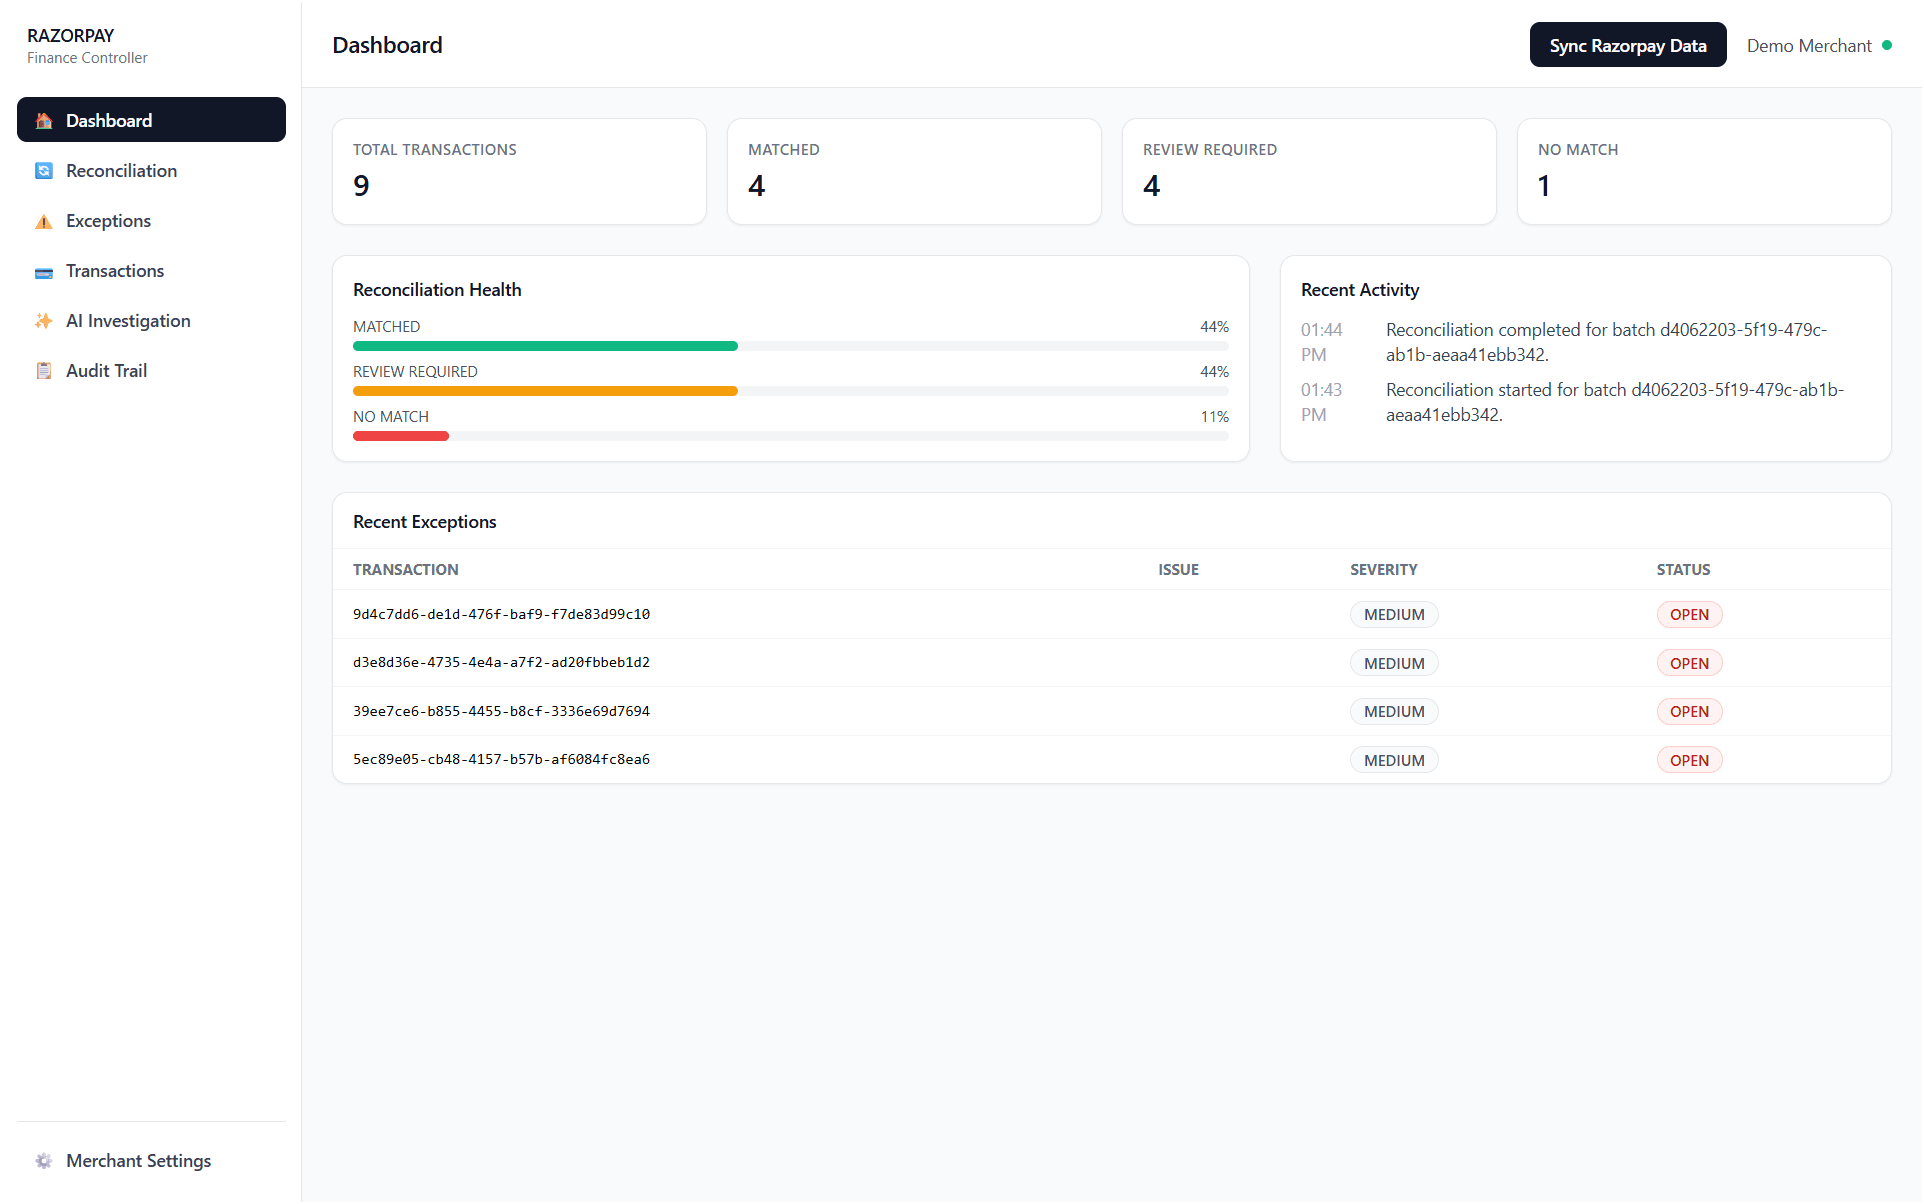Click the AI Investigation sparkle icon

pos(44,321)
